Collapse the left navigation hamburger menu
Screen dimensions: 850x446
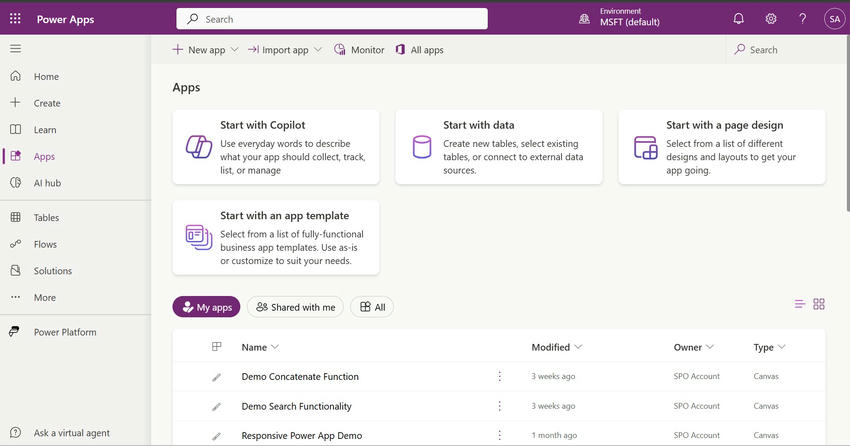(15, 49)
